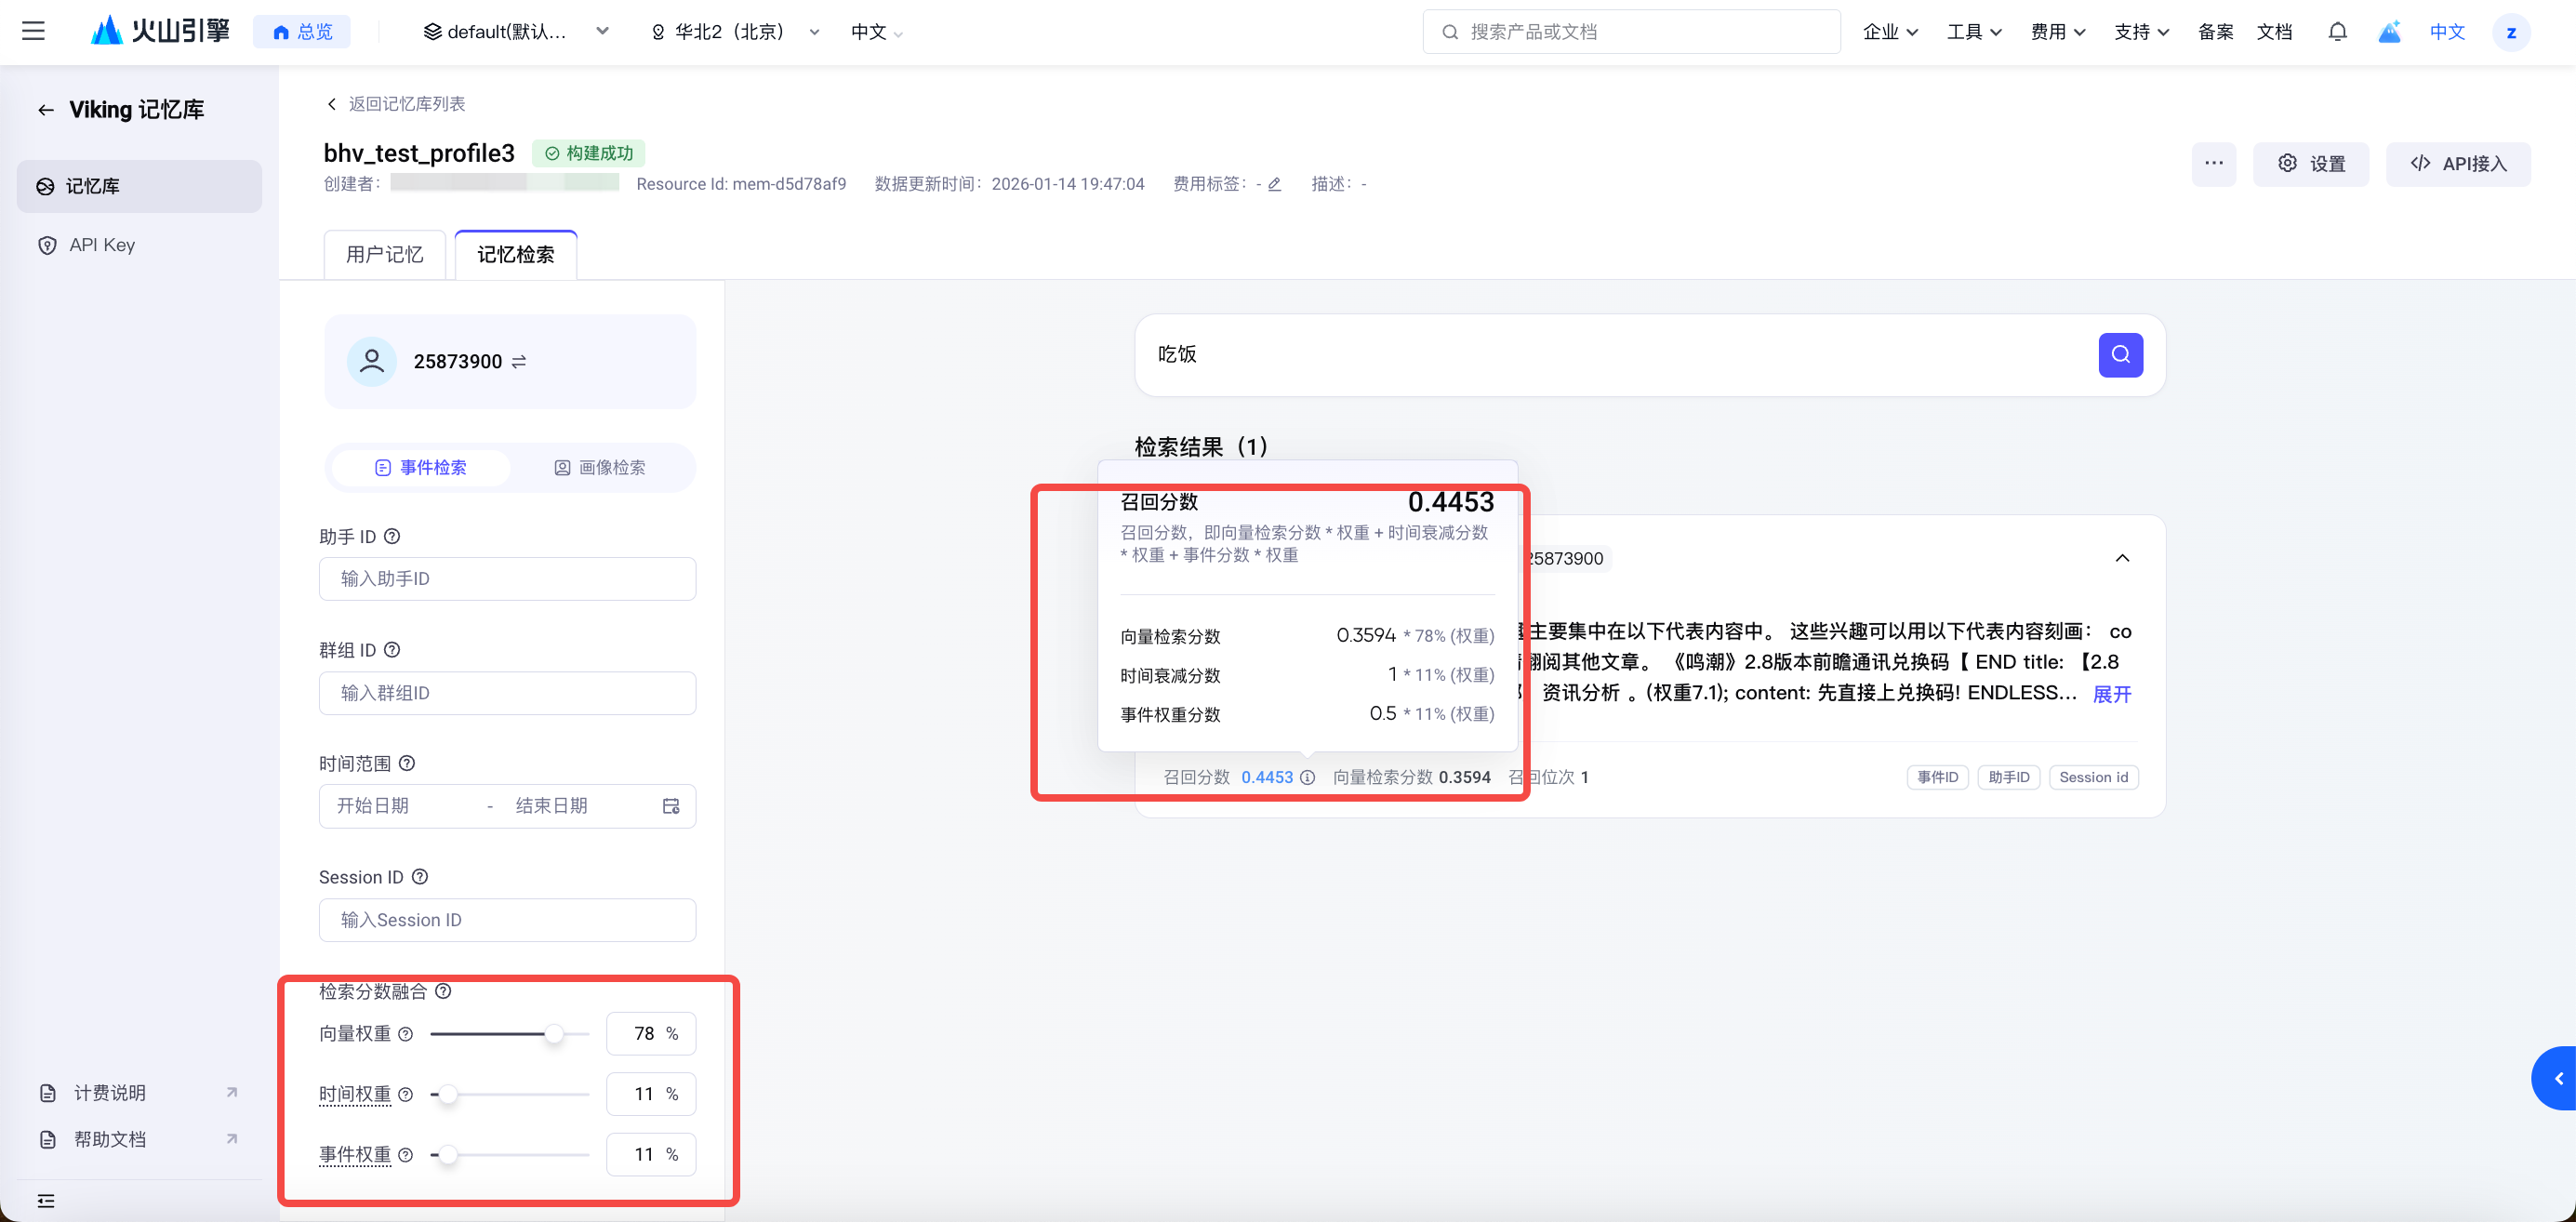Switch to the 用户记忆 tab
This screenshot has width=2576, height=1222.
[x=385, y=255]
